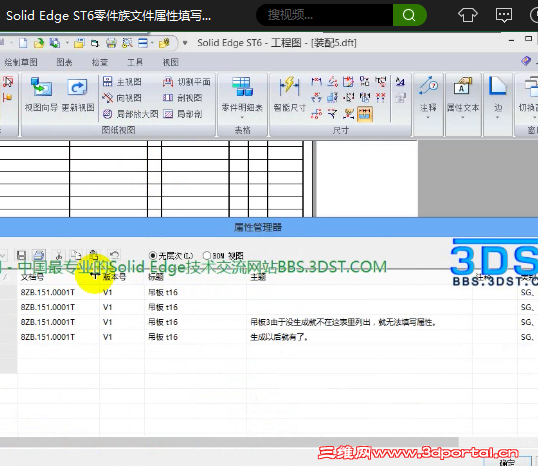Open the 属性文本 dropdown arrow

(463, 118)
